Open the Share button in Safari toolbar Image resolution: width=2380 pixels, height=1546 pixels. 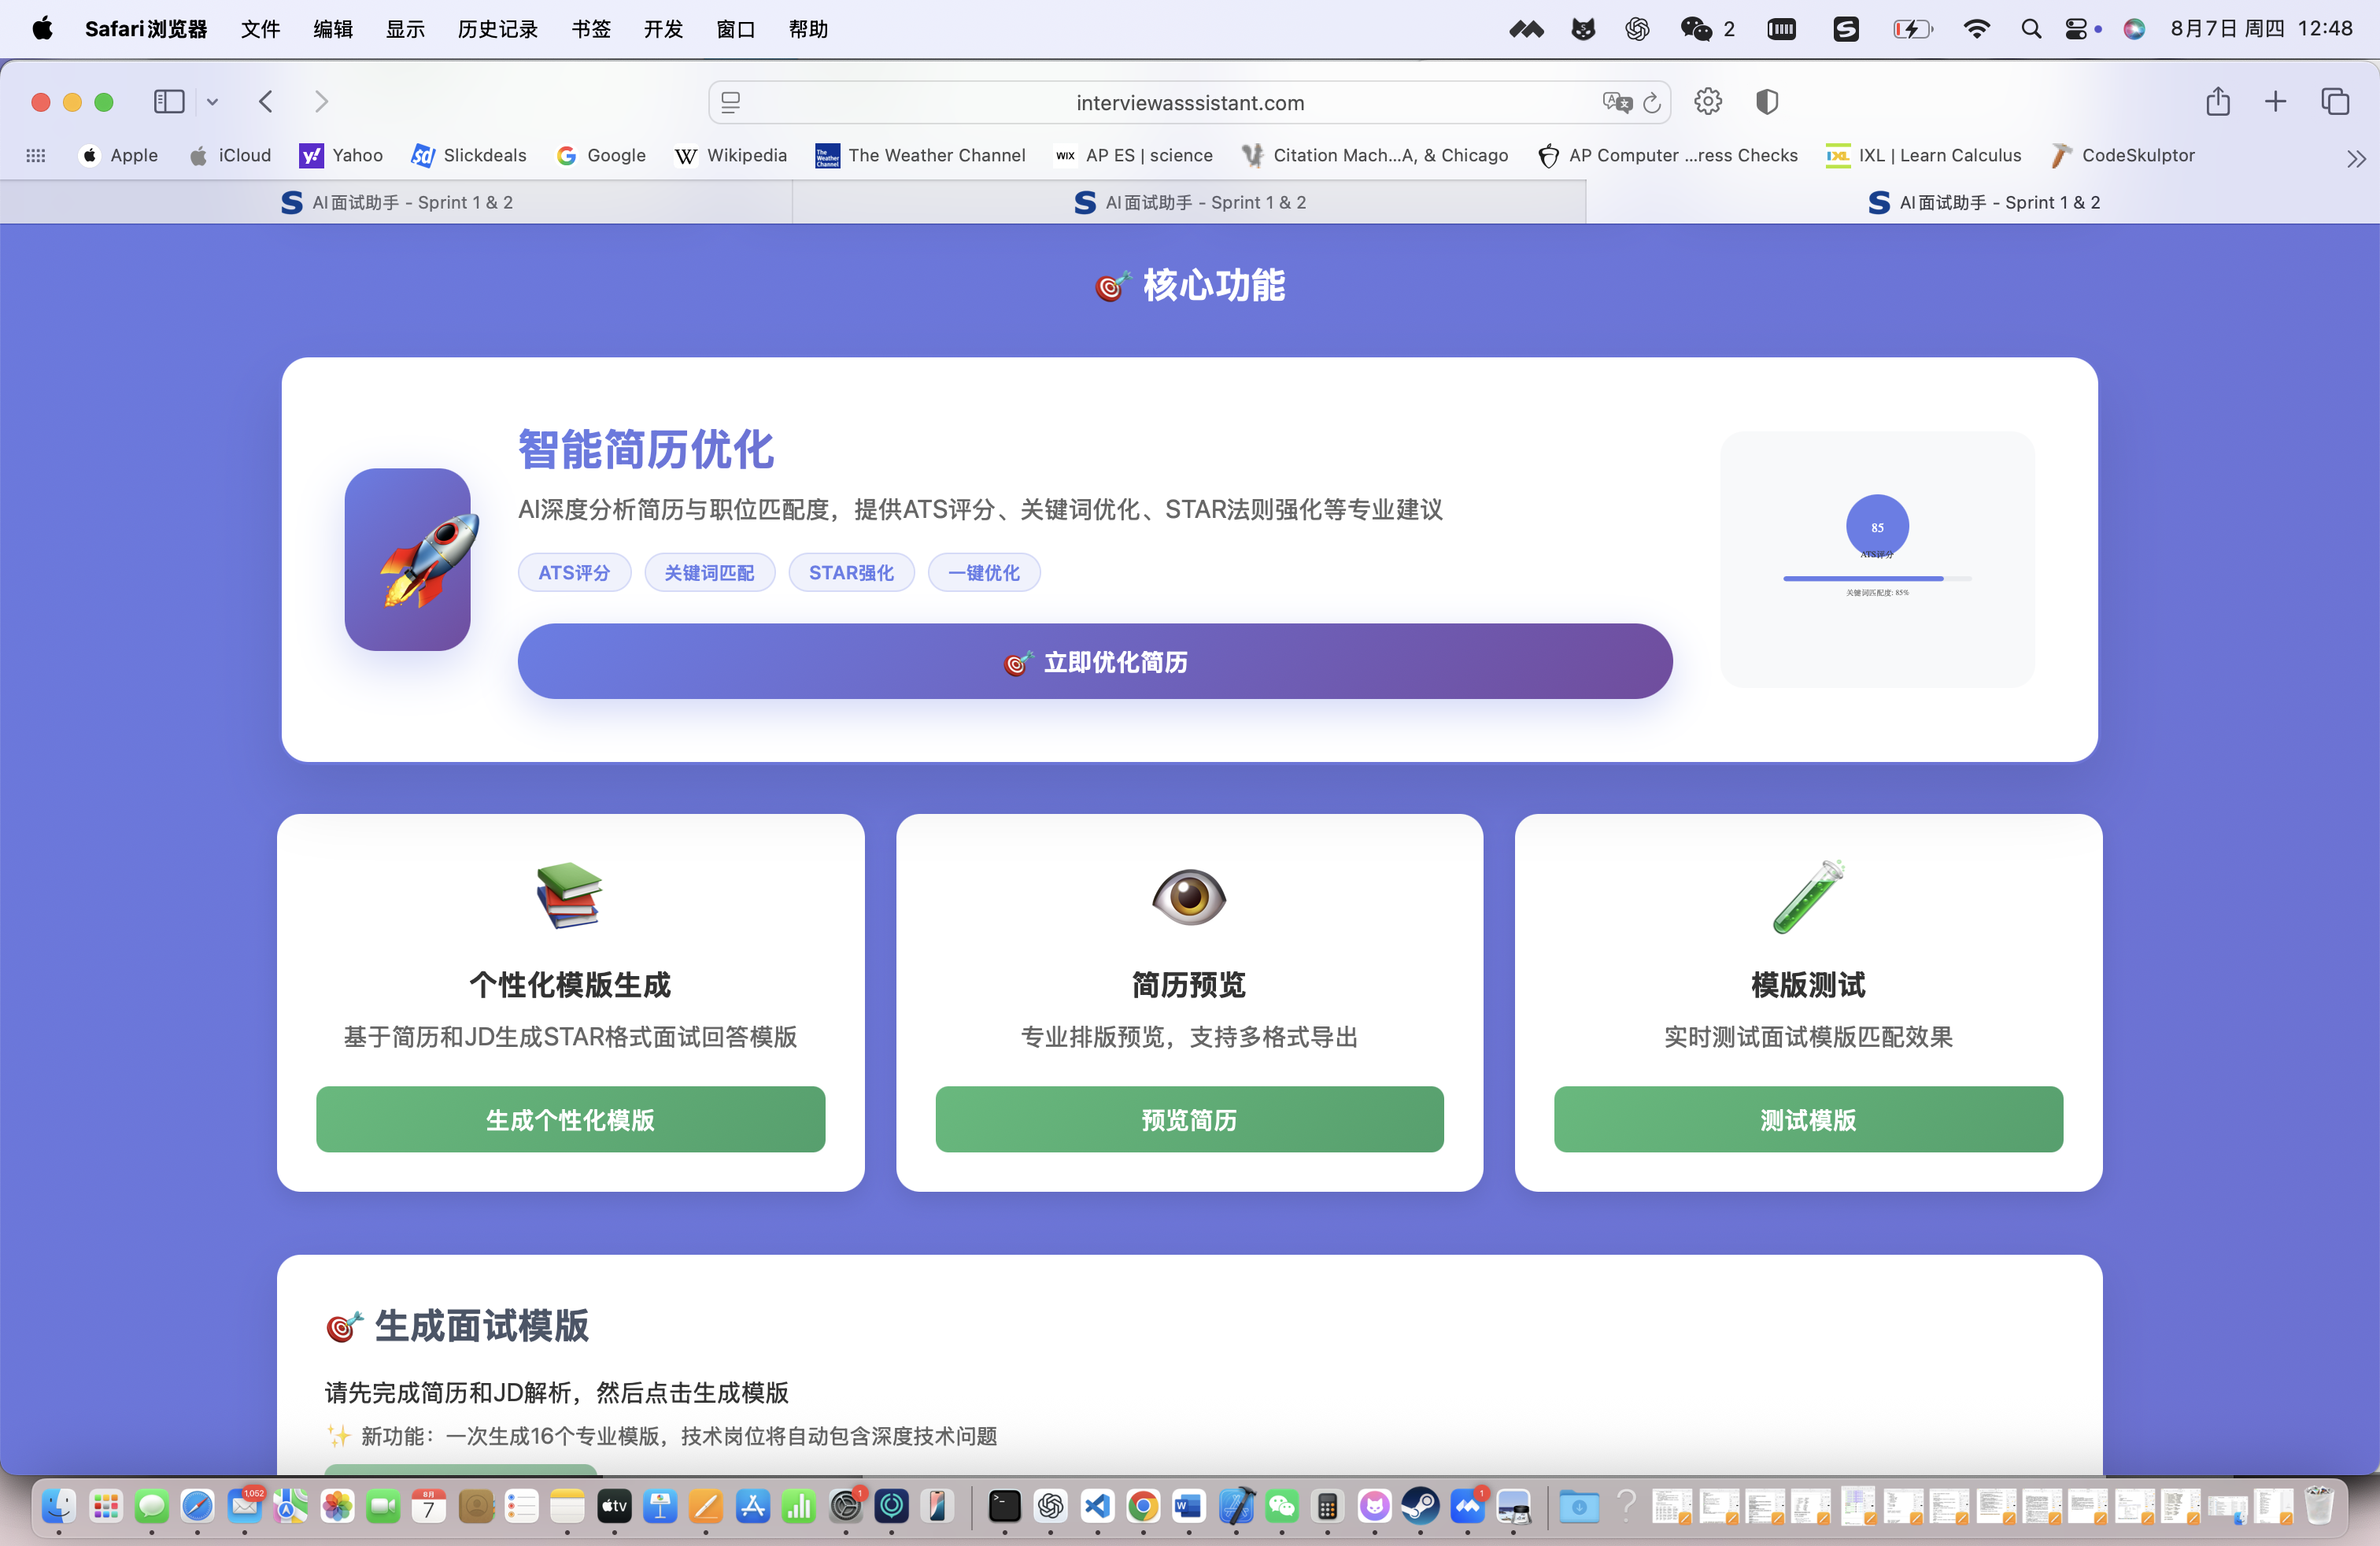[x=2218, y=102]
